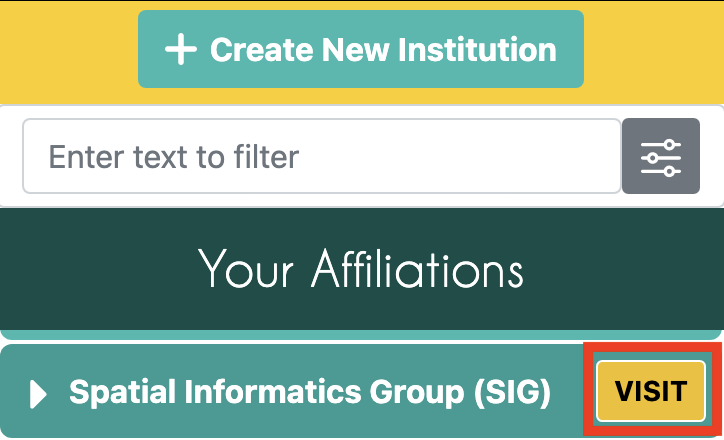This screenshot has width=724, height=440.
Task: Open the filter options sliders icon
Action: [x=661, y=157]
